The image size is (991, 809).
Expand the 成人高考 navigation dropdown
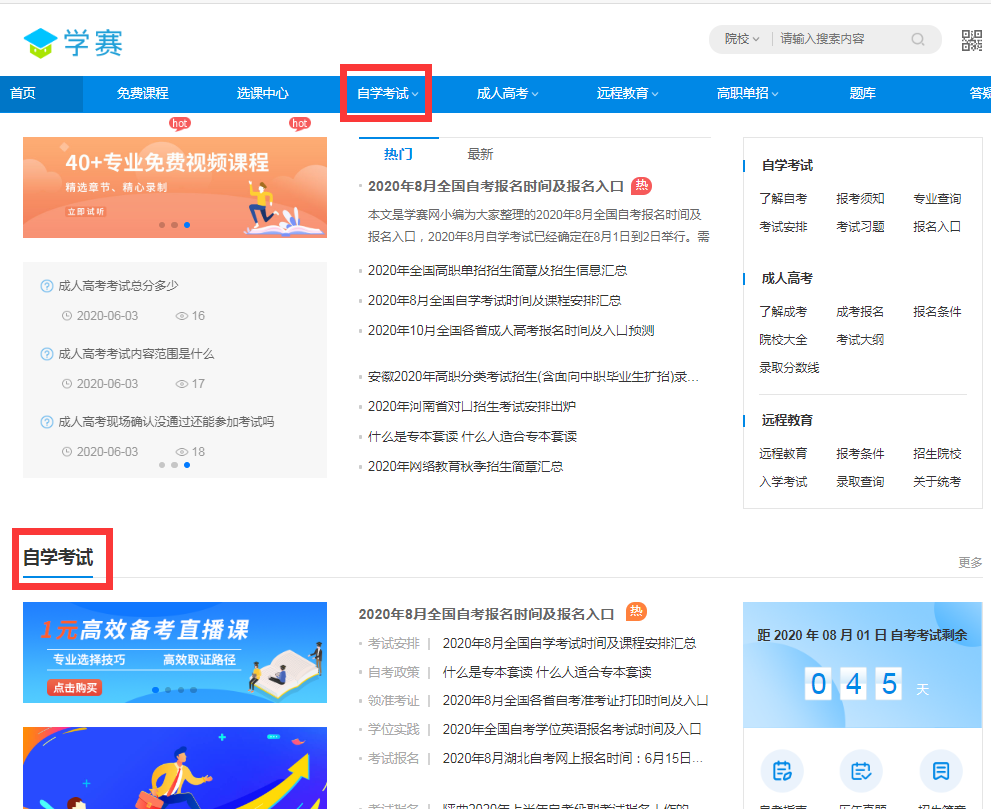click(x=508, y=94)
